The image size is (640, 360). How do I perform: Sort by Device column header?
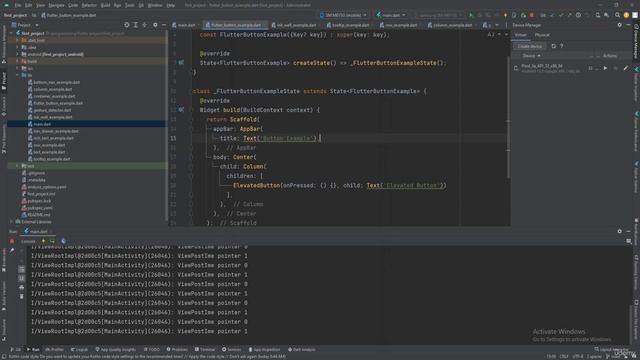[531, 56]
